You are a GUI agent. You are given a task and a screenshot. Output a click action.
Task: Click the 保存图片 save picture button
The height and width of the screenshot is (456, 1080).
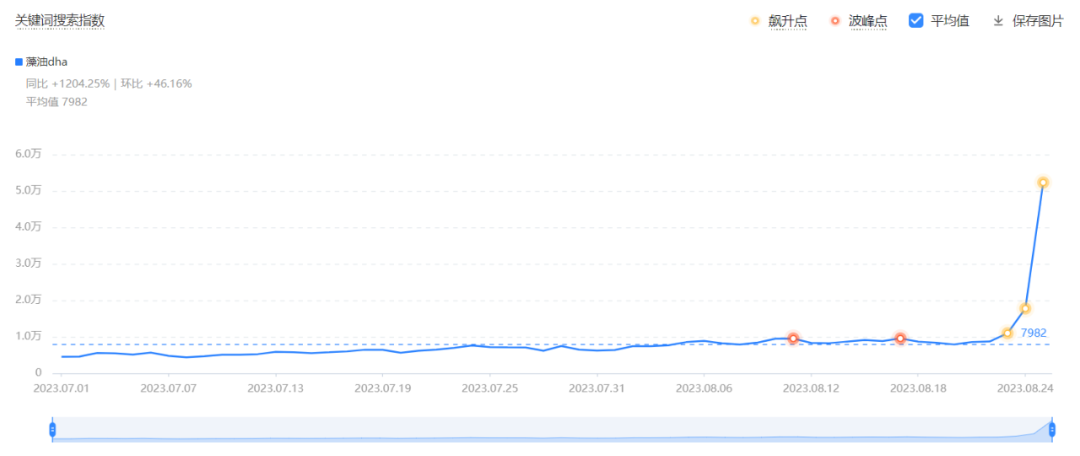[1037, 21]
